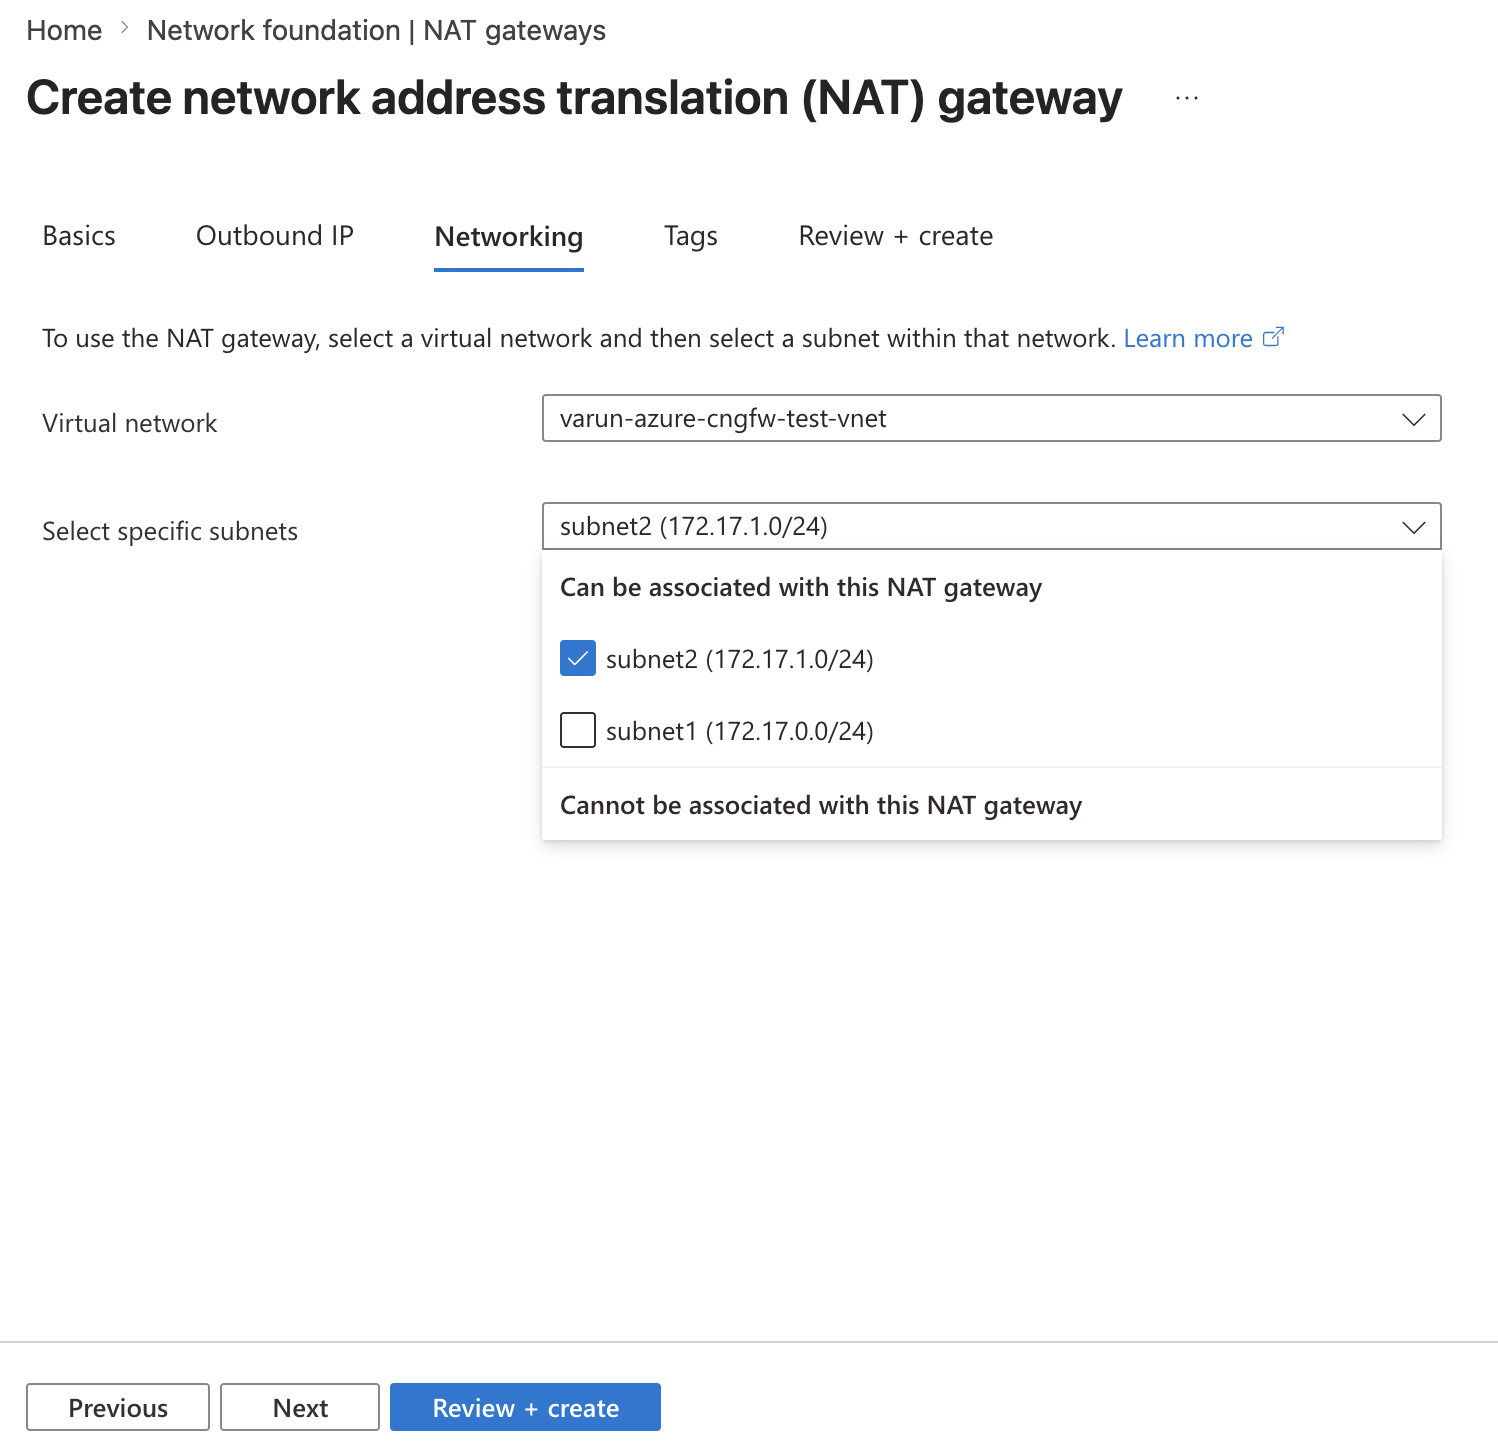Go to the Tags tab

tap(691, 236)
